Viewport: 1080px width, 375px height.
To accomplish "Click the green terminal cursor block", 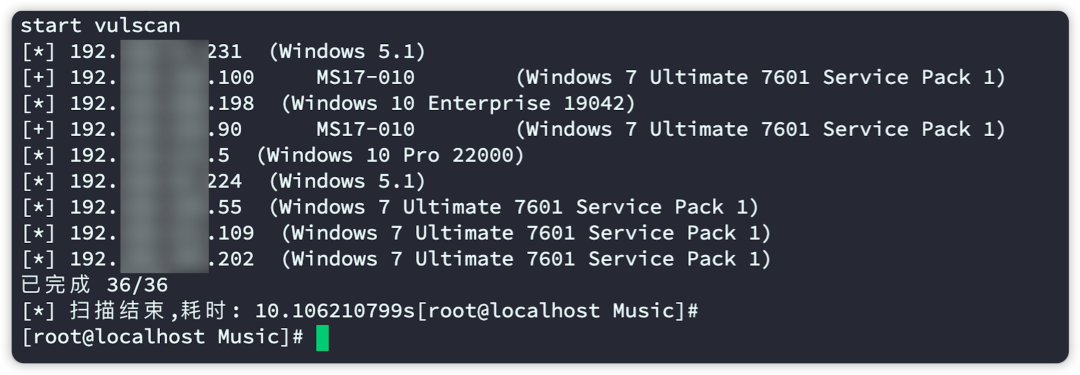I will 322,337.
